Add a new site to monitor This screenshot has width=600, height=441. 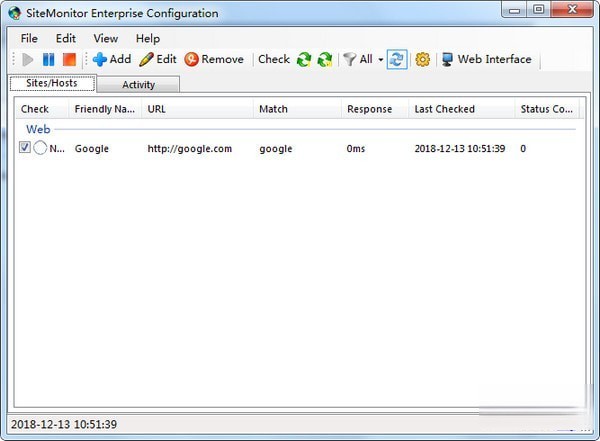point(112,59)
